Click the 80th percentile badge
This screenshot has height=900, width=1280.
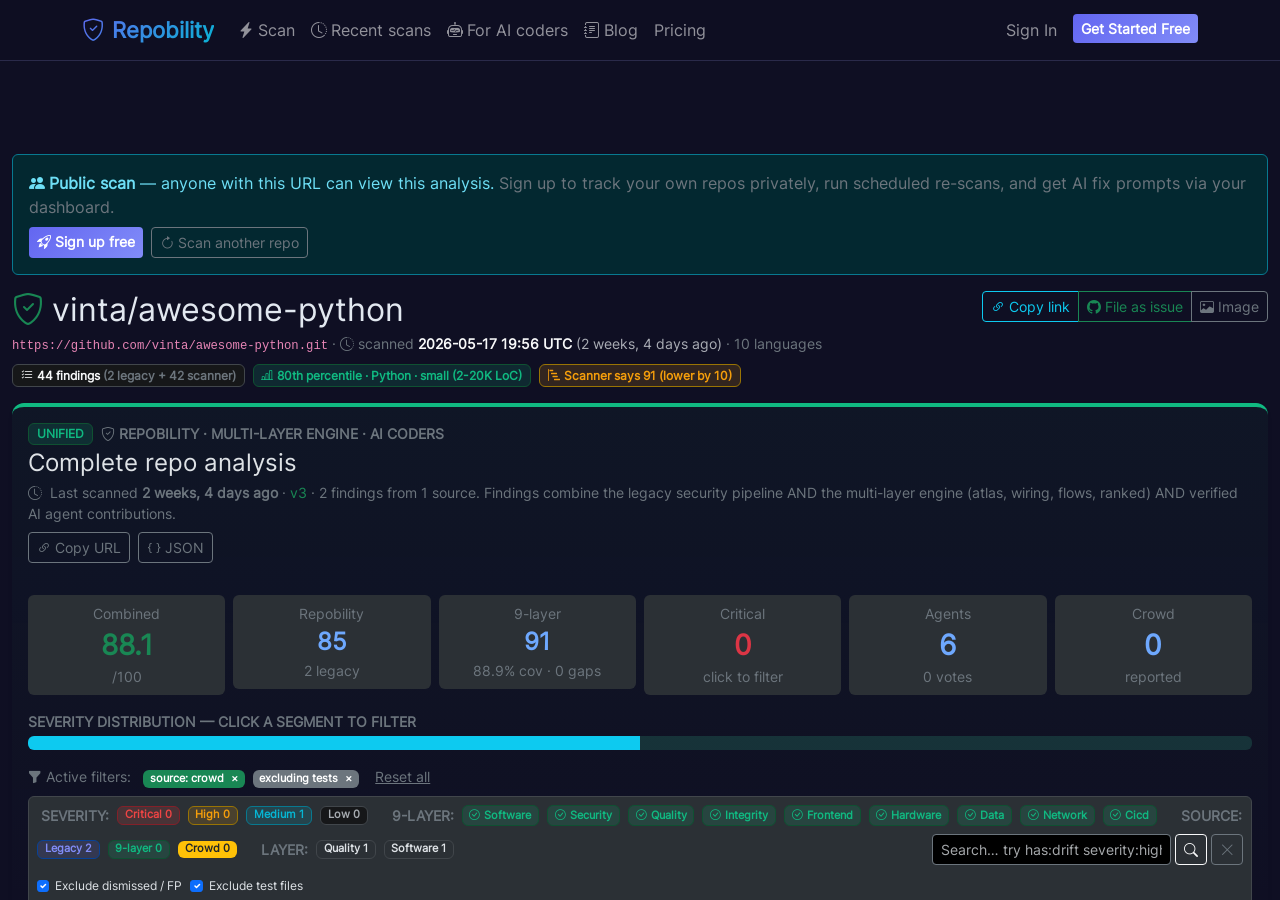(392, 376)
